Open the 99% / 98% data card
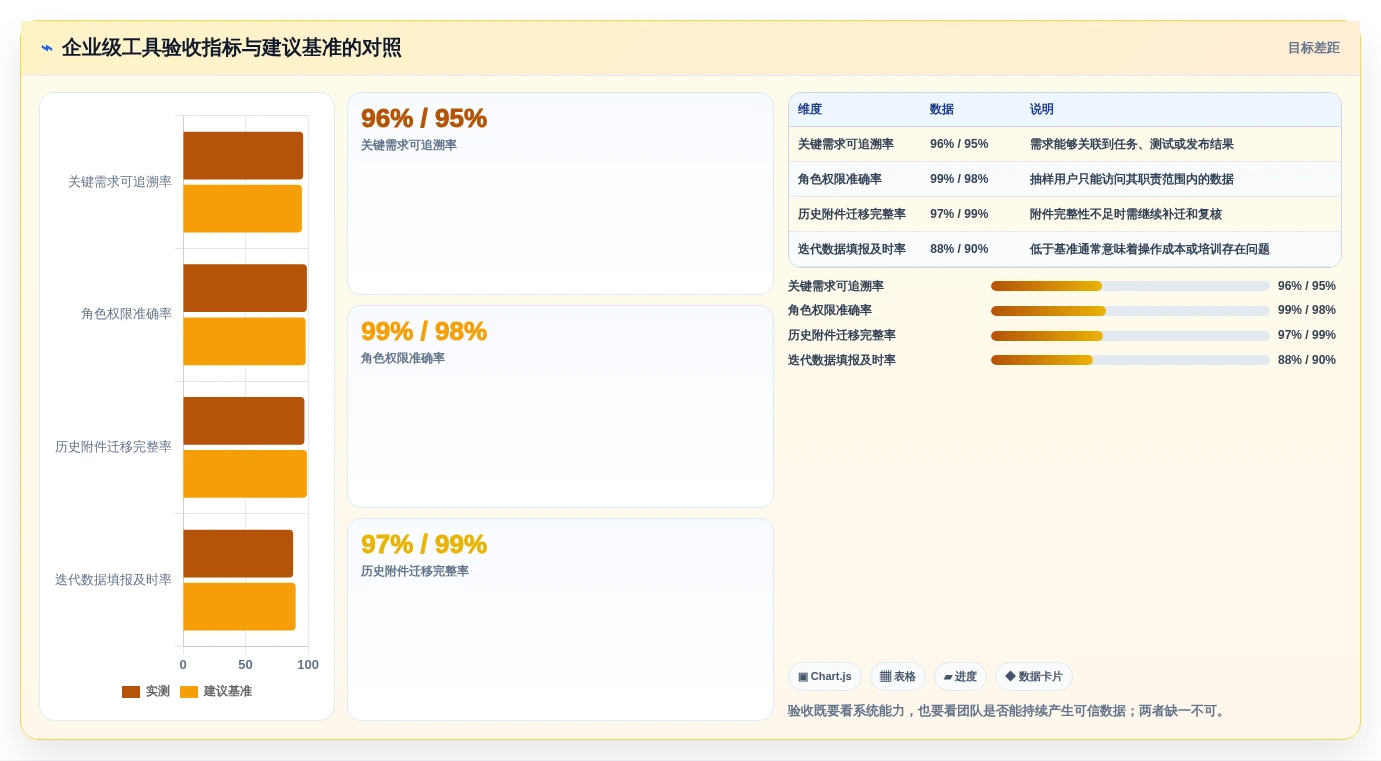Screen dimensions: 1381x761 [560, 407]
